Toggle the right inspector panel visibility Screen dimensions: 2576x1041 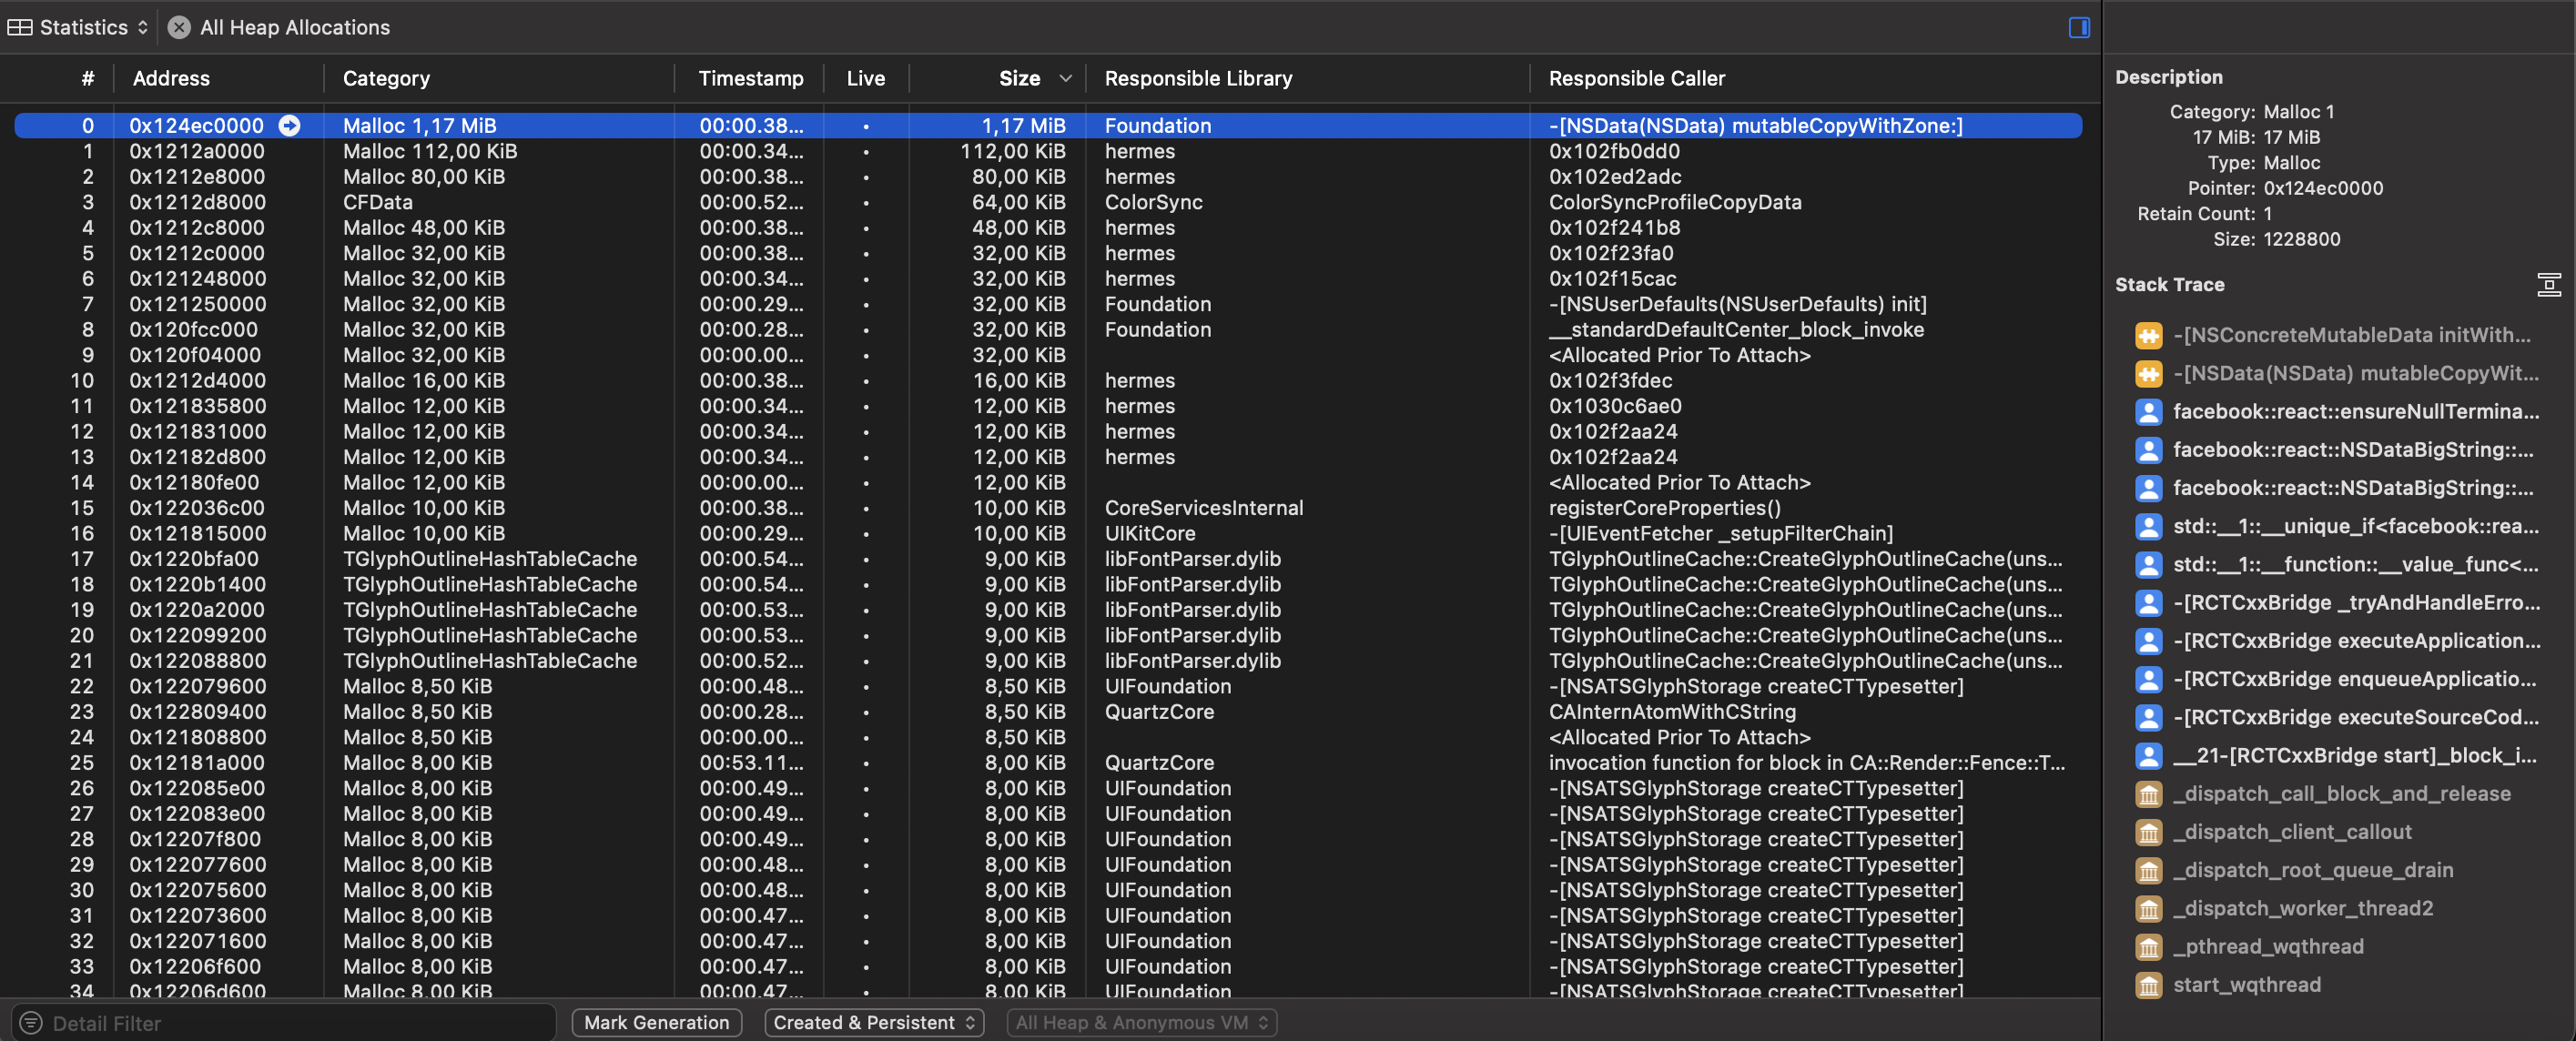[x=2078, y=27]
